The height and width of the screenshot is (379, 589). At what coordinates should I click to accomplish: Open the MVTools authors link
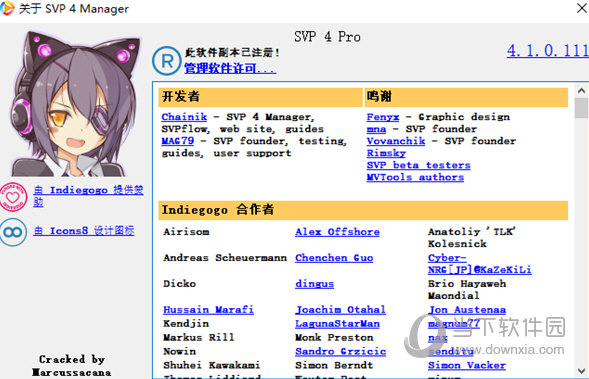coord(415,177)
